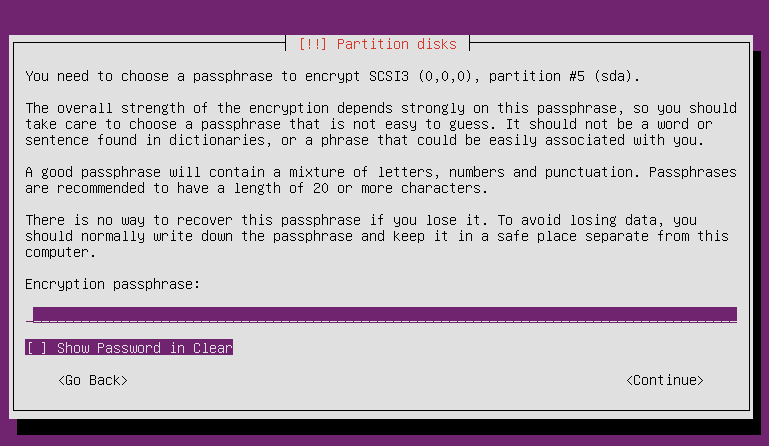Screen dimensions: 769x446
Task: Click the [!!] priority marker in title
Action: [x=312, y=44]
